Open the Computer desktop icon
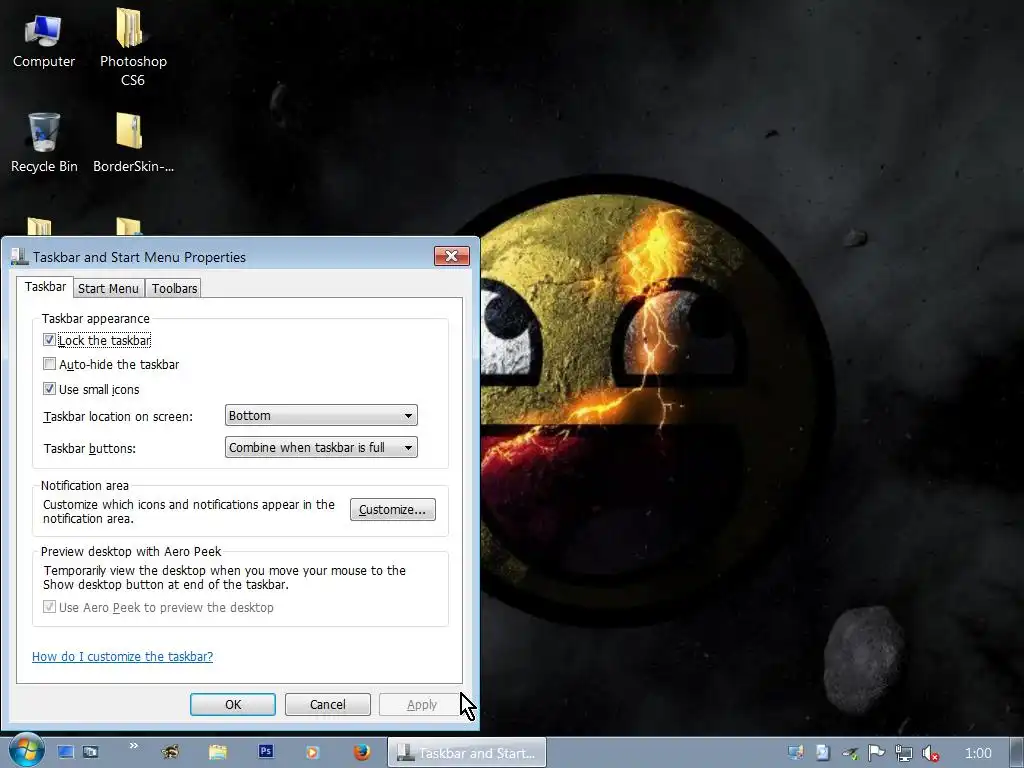 (43, 41)
